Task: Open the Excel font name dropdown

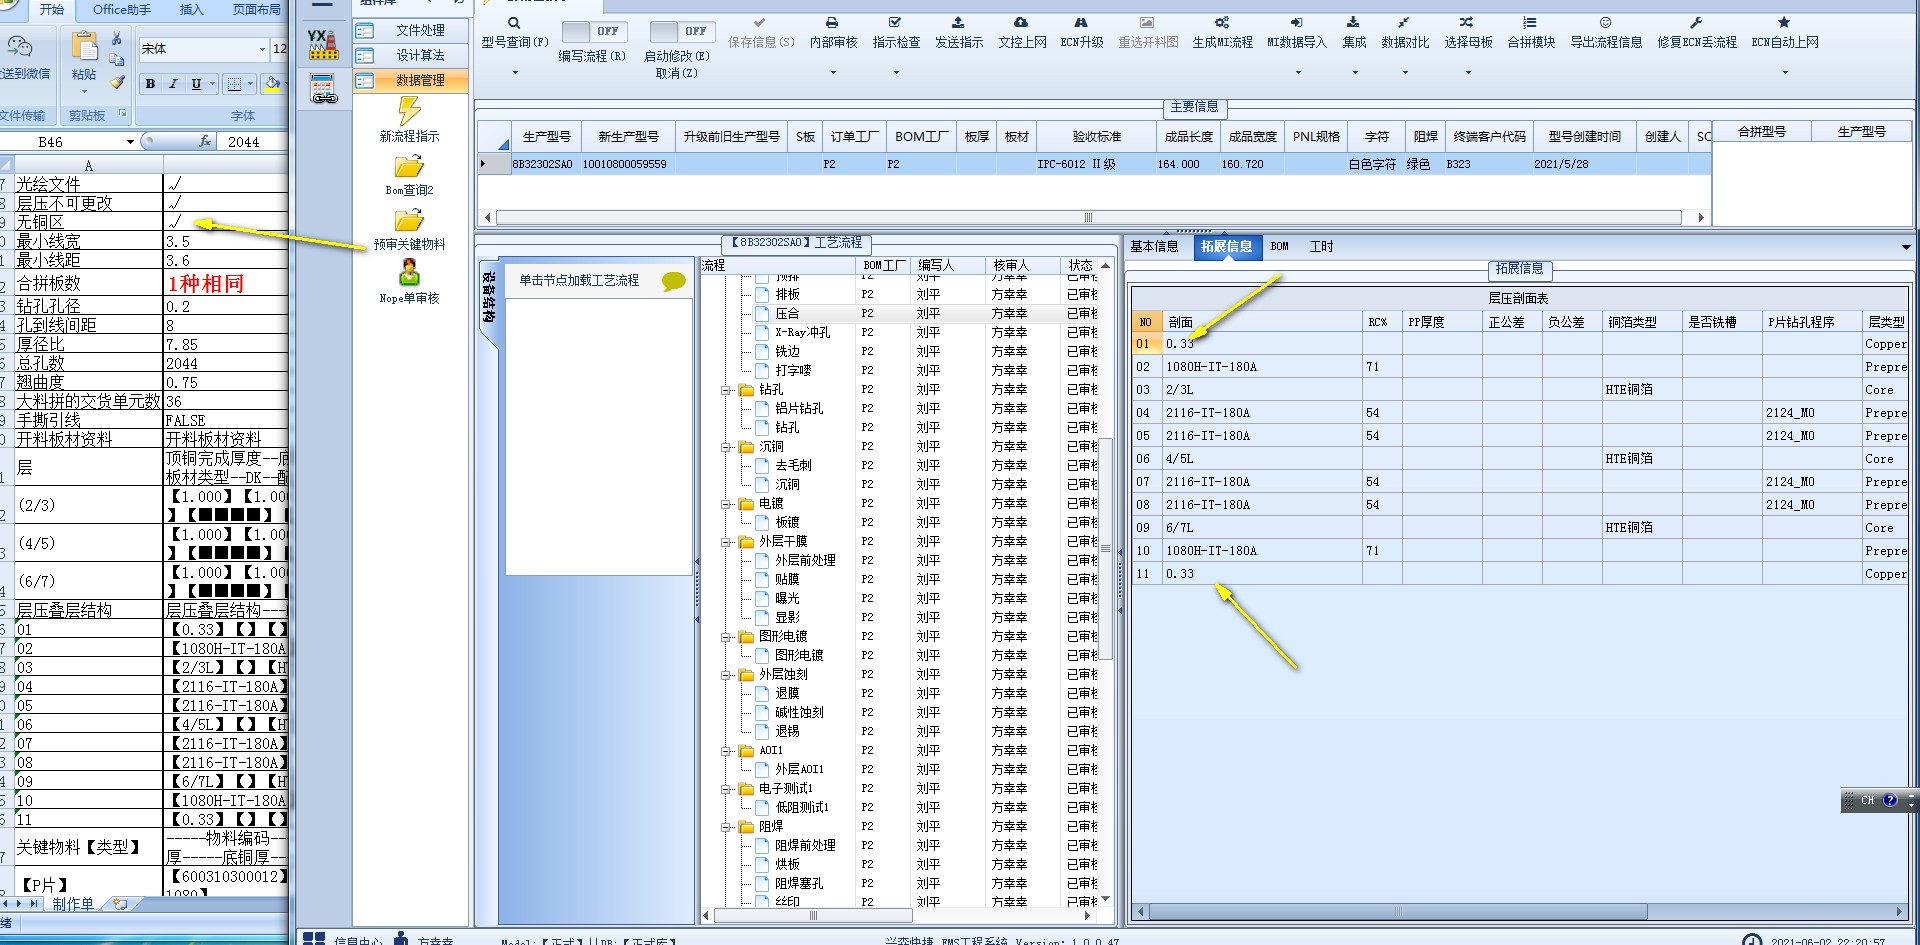Action: click(262, 48)
